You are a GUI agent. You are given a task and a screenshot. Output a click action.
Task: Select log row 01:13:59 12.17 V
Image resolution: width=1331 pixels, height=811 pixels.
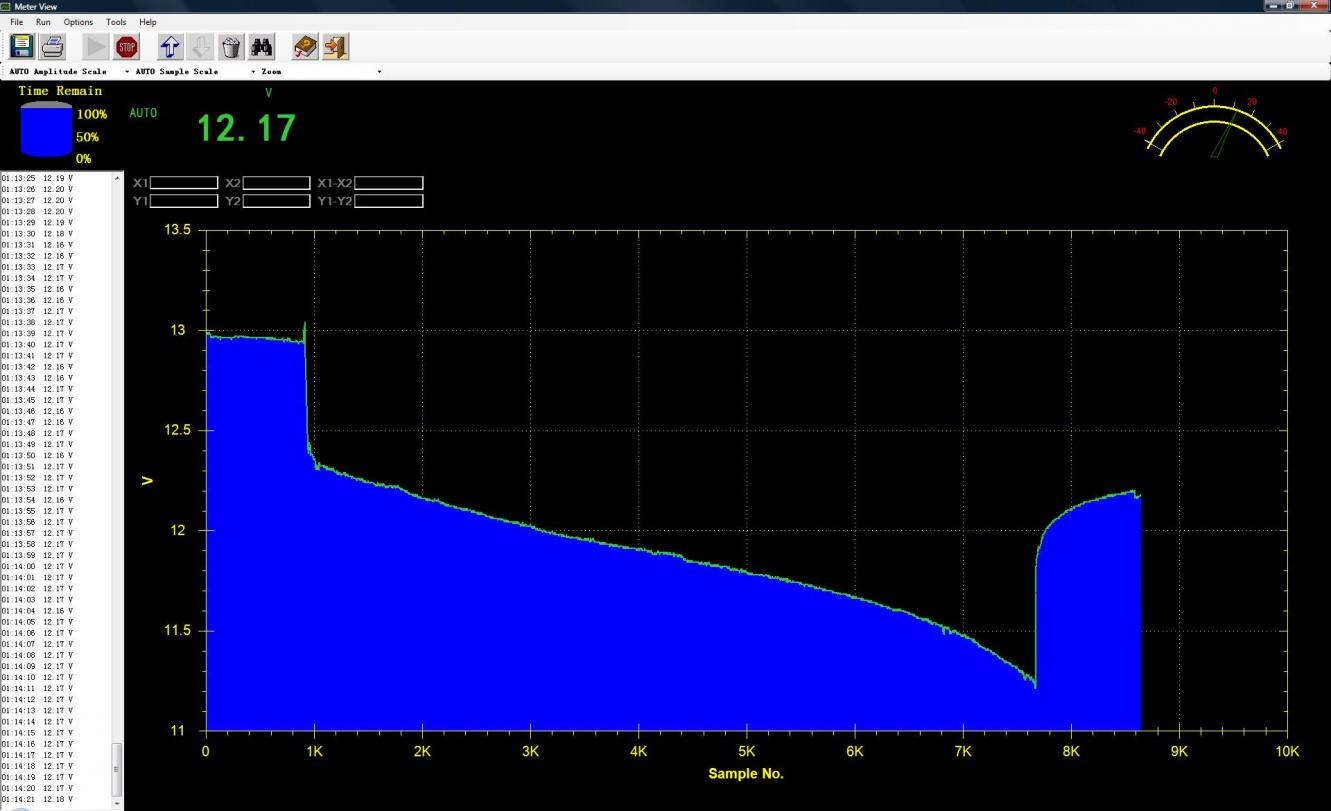point(37,555)
